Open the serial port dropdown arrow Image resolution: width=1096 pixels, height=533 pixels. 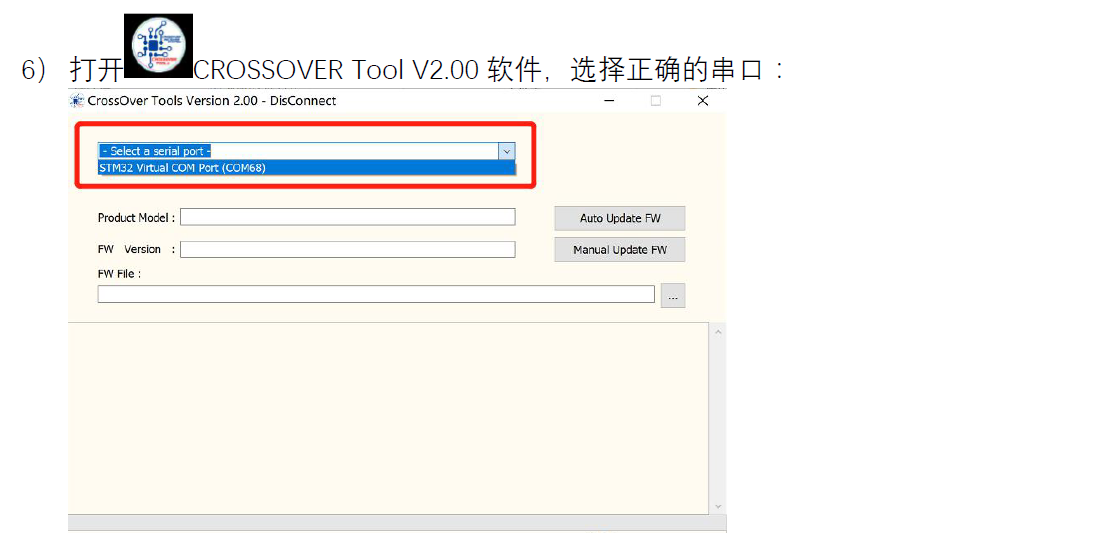[x=507, y=151]
